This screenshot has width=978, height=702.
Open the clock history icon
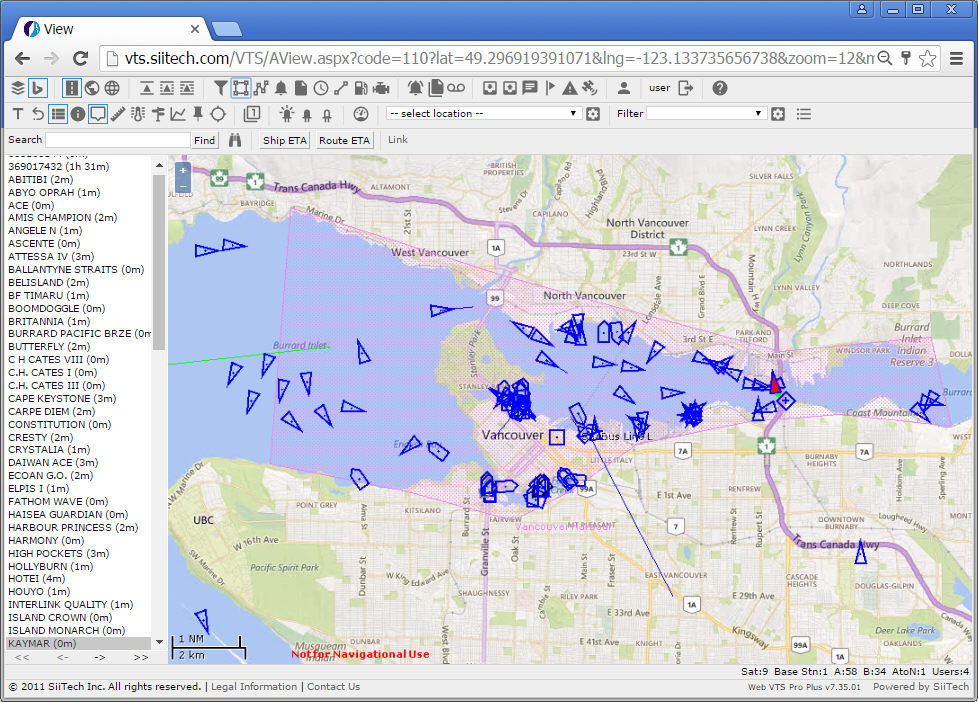tap(321, 88)
